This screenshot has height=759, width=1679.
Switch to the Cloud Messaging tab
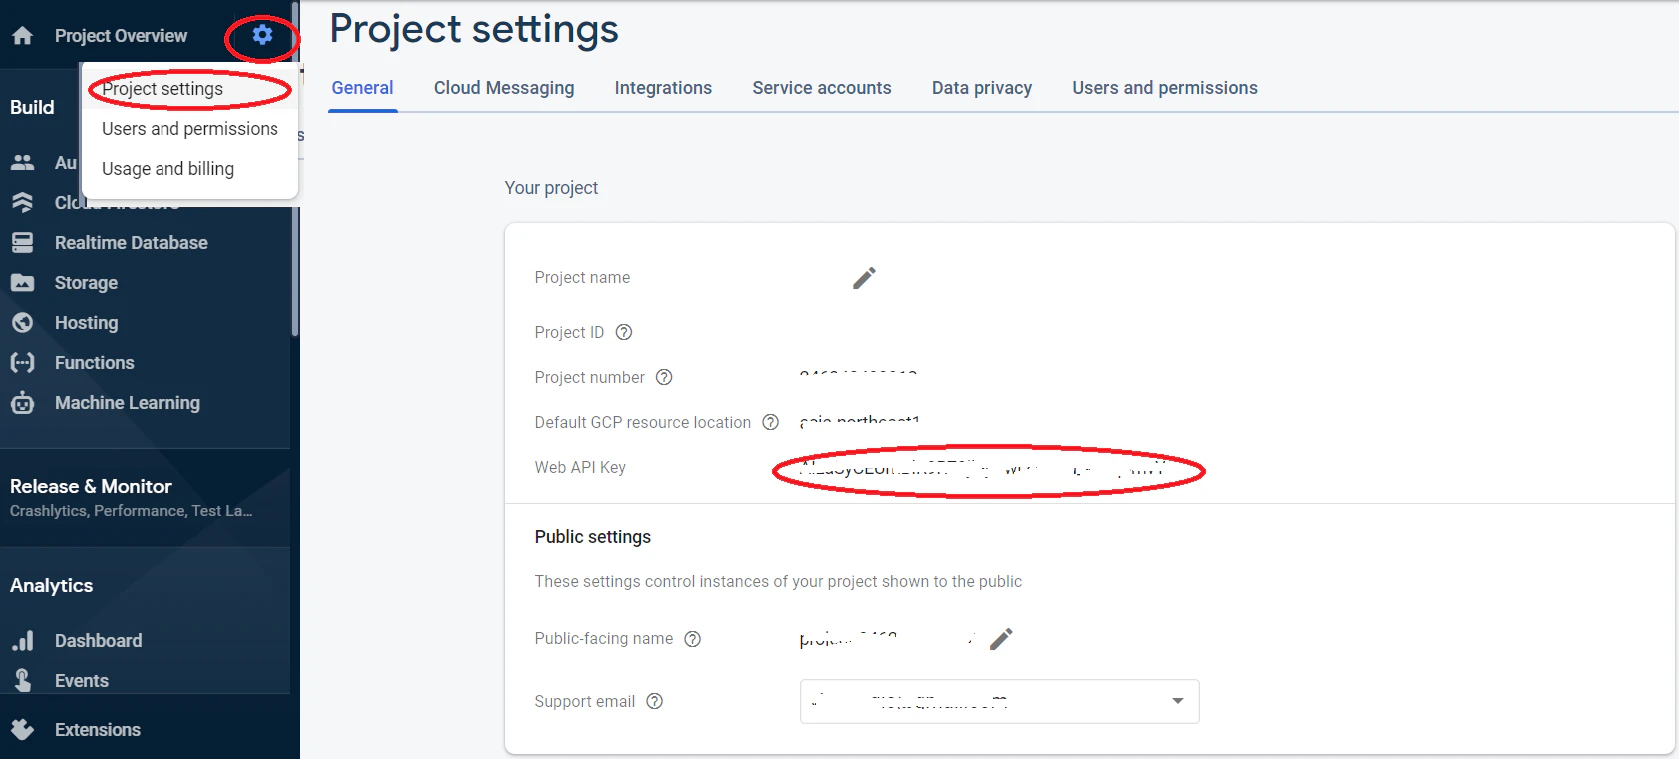pyautogui.click(x=504, y=88)
